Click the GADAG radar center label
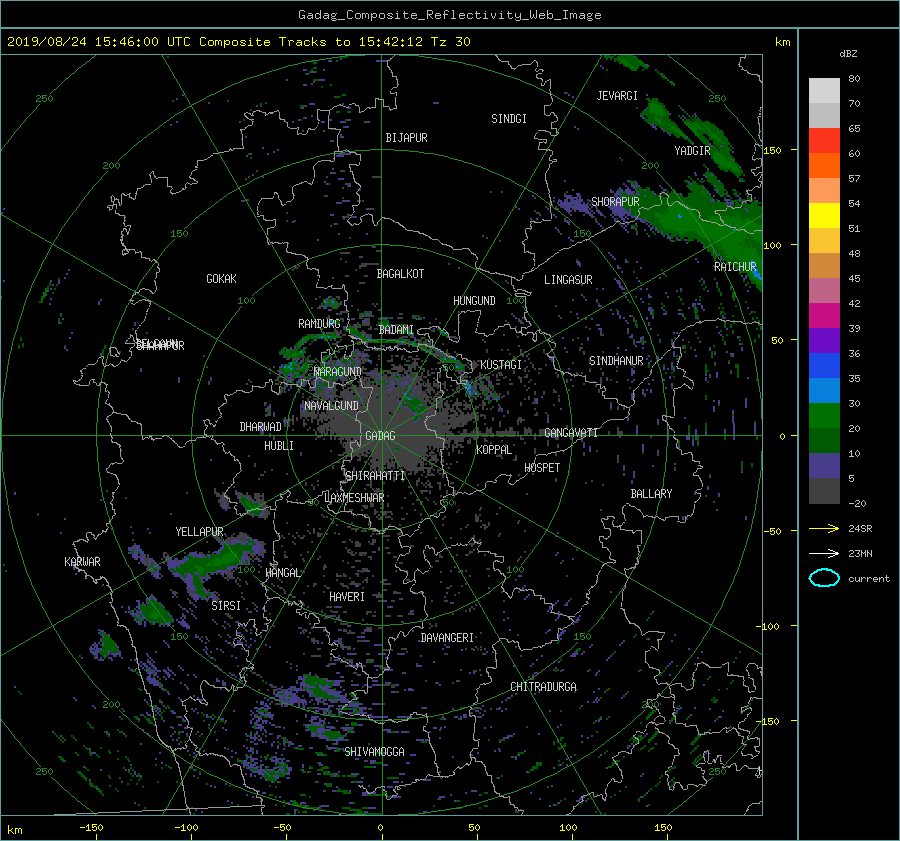This screenshot has width=900, height=841. (x=381, y=436)
